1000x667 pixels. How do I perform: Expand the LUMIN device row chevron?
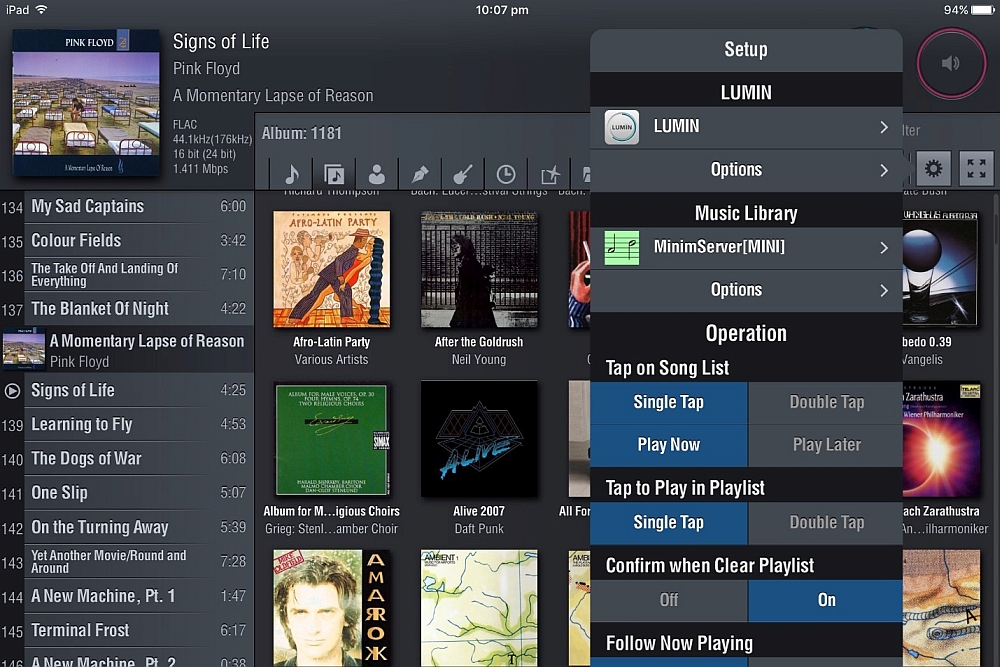[x=884, y=127]
